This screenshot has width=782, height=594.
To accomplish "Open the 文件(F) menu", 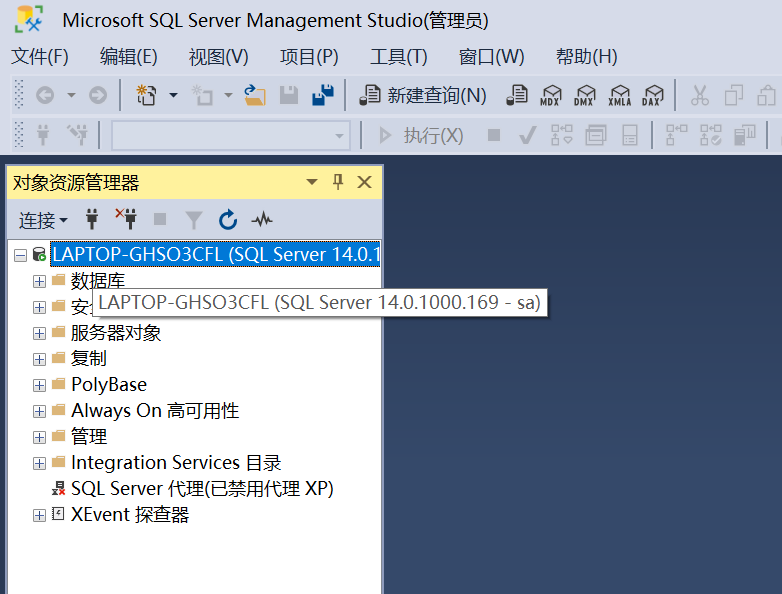I will 39,56.
